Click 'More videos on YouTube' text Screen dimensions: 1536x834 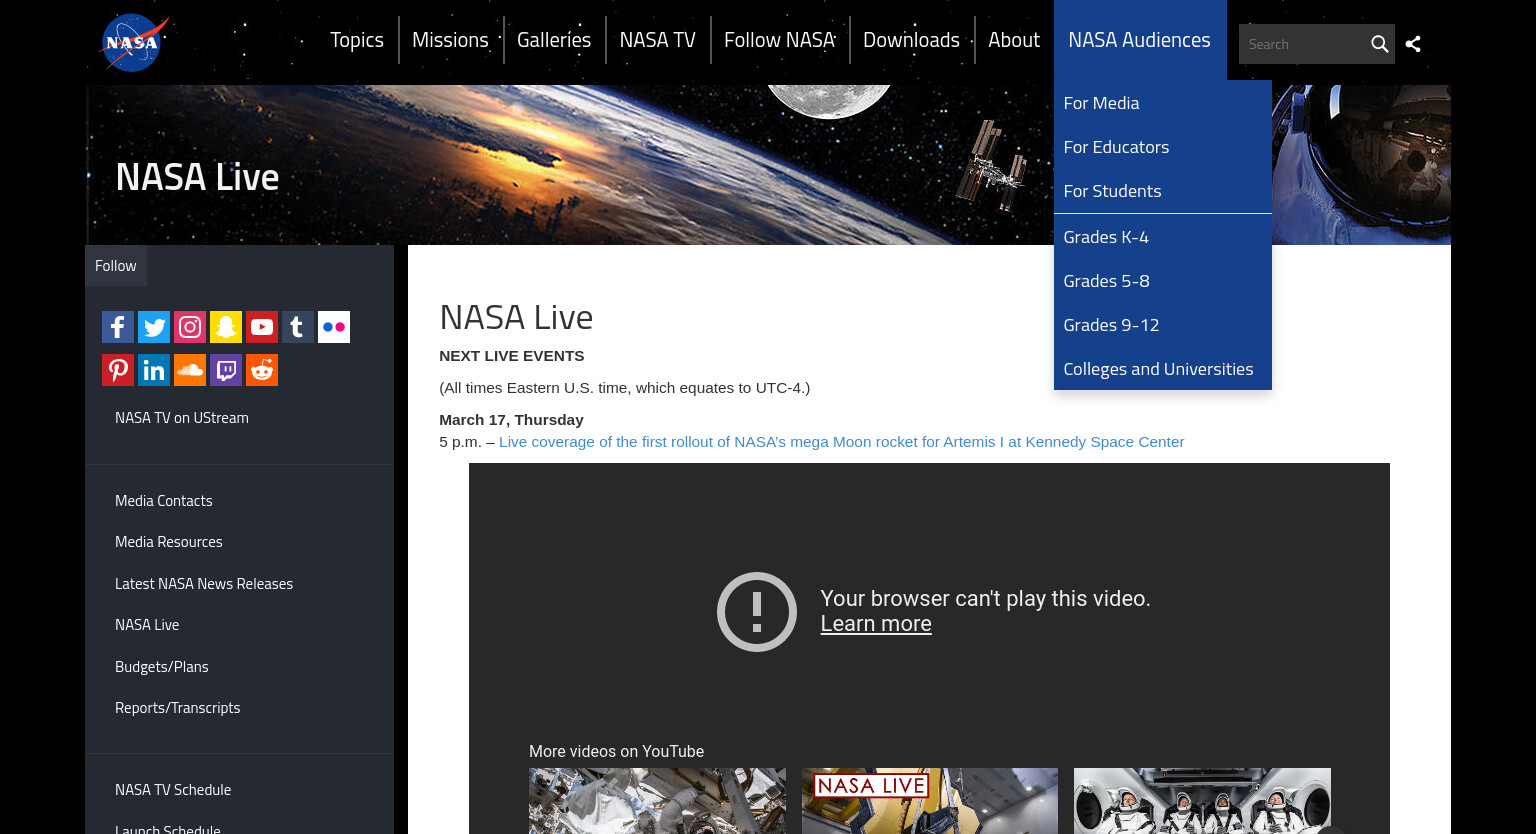pos(616,752)
